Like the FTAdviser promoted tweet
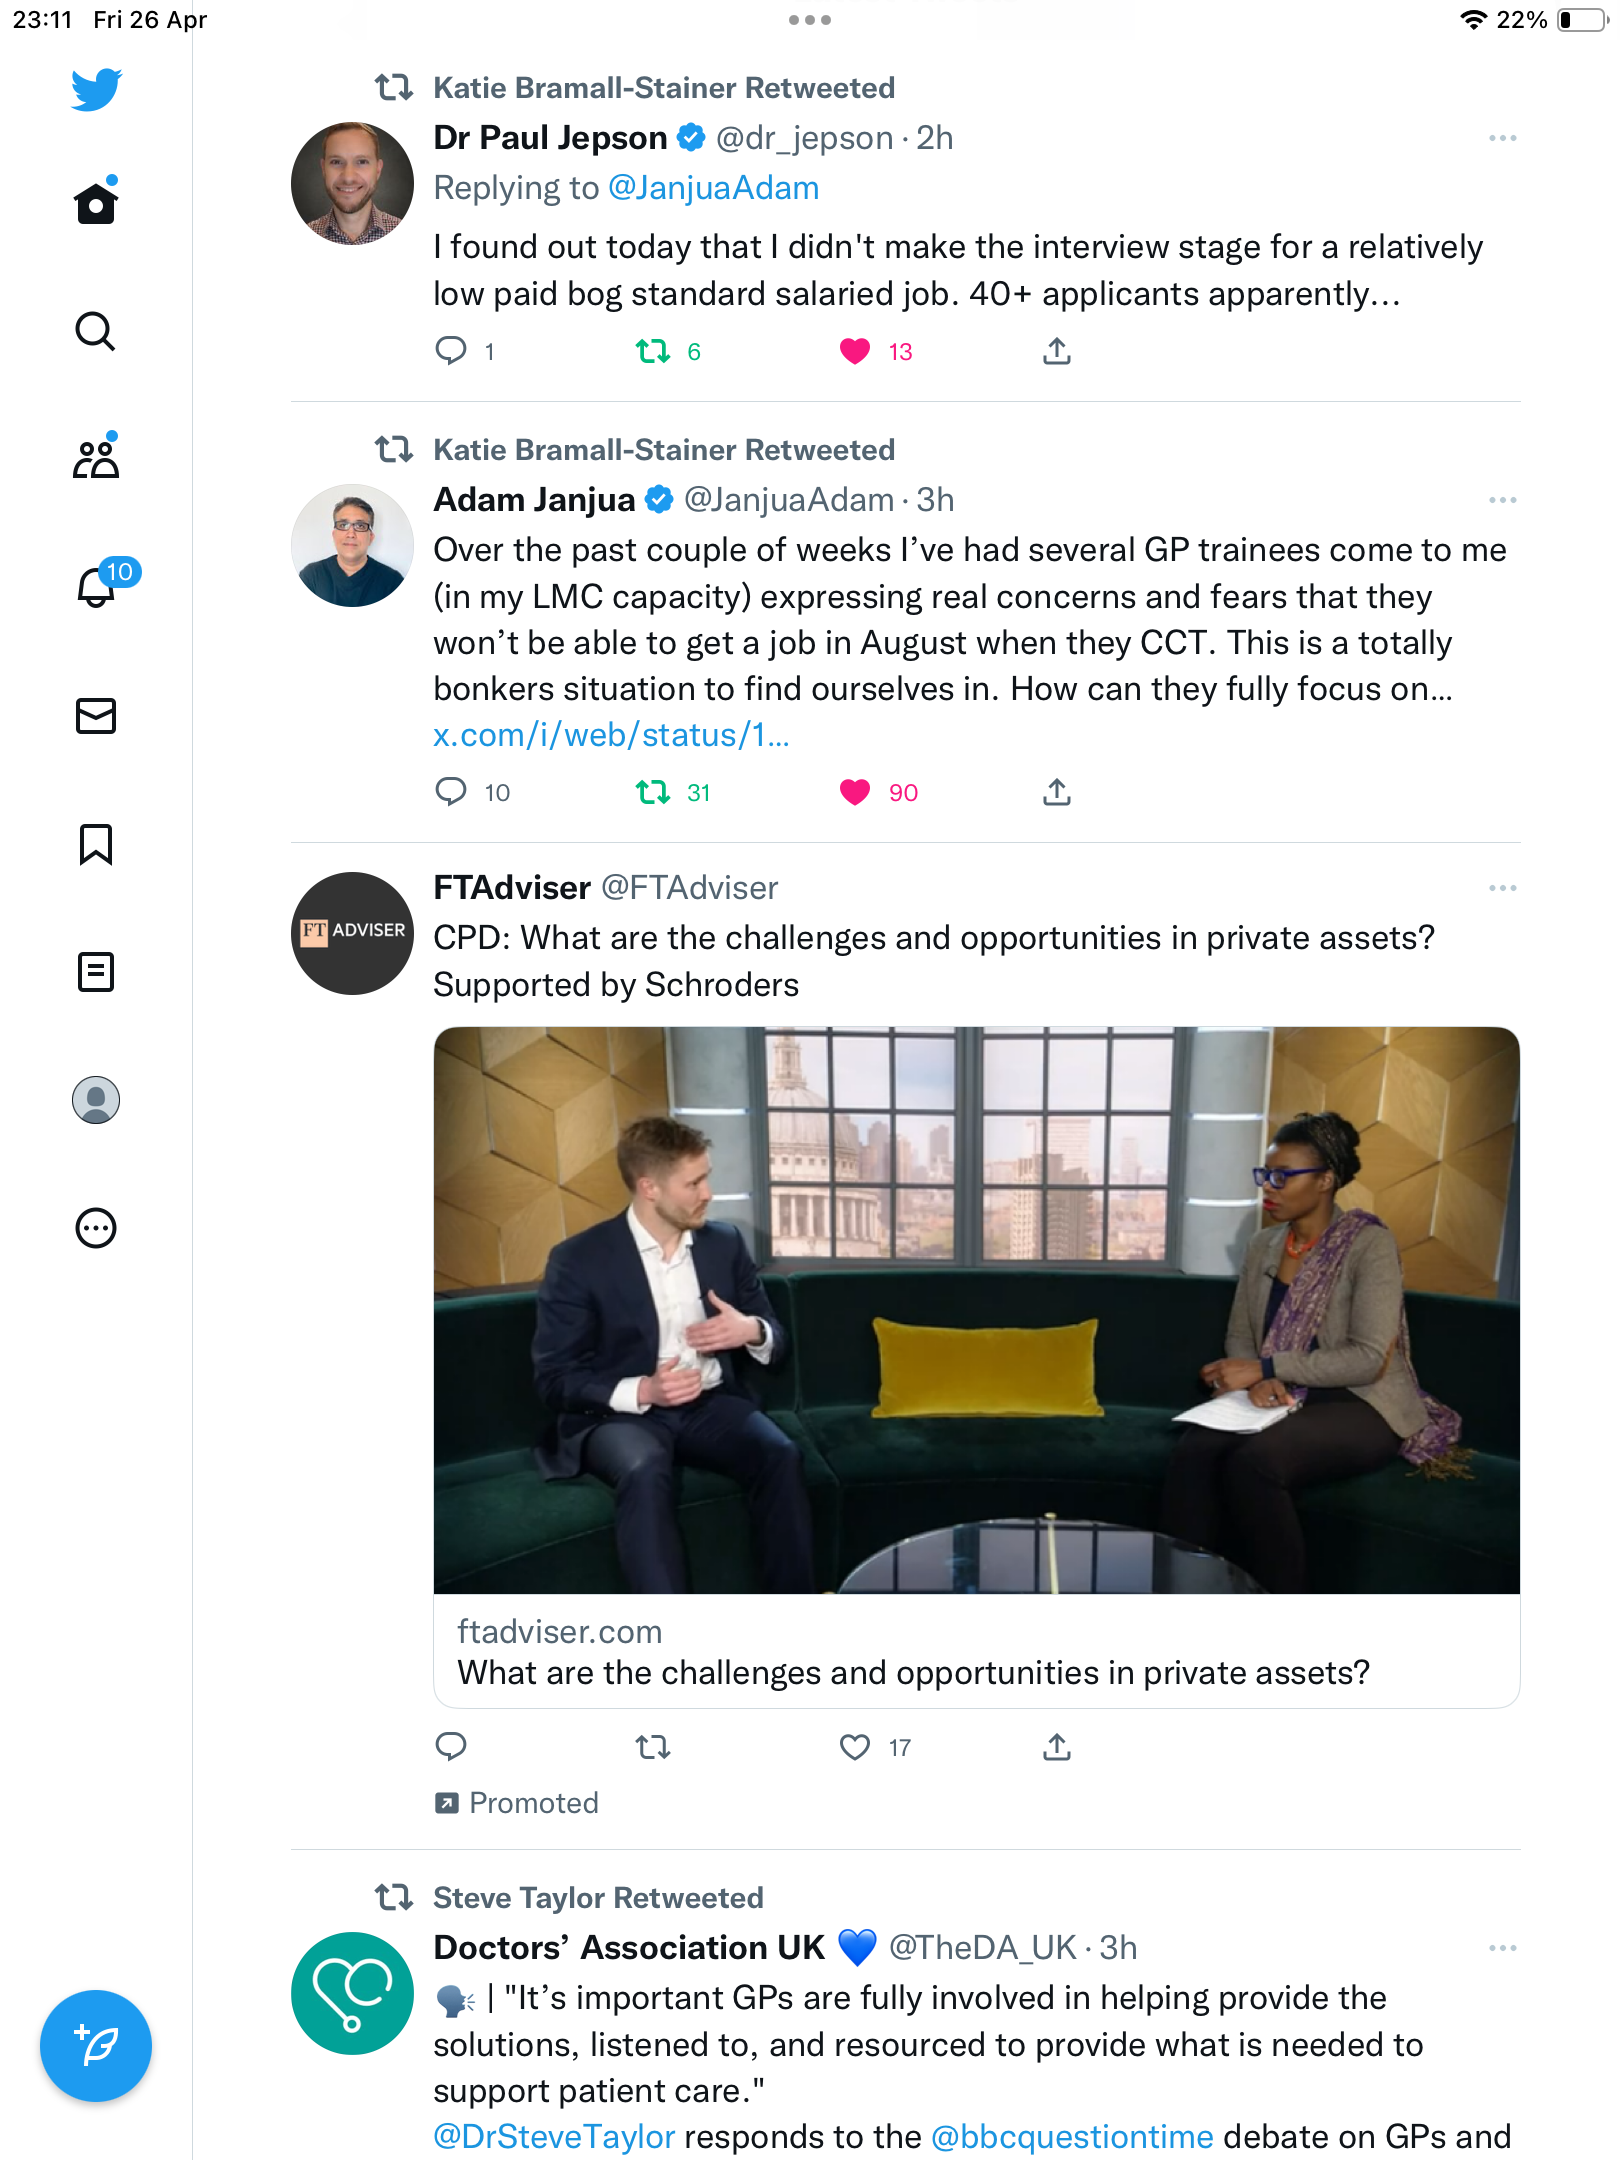1620x2160 pixels. 855,1747
